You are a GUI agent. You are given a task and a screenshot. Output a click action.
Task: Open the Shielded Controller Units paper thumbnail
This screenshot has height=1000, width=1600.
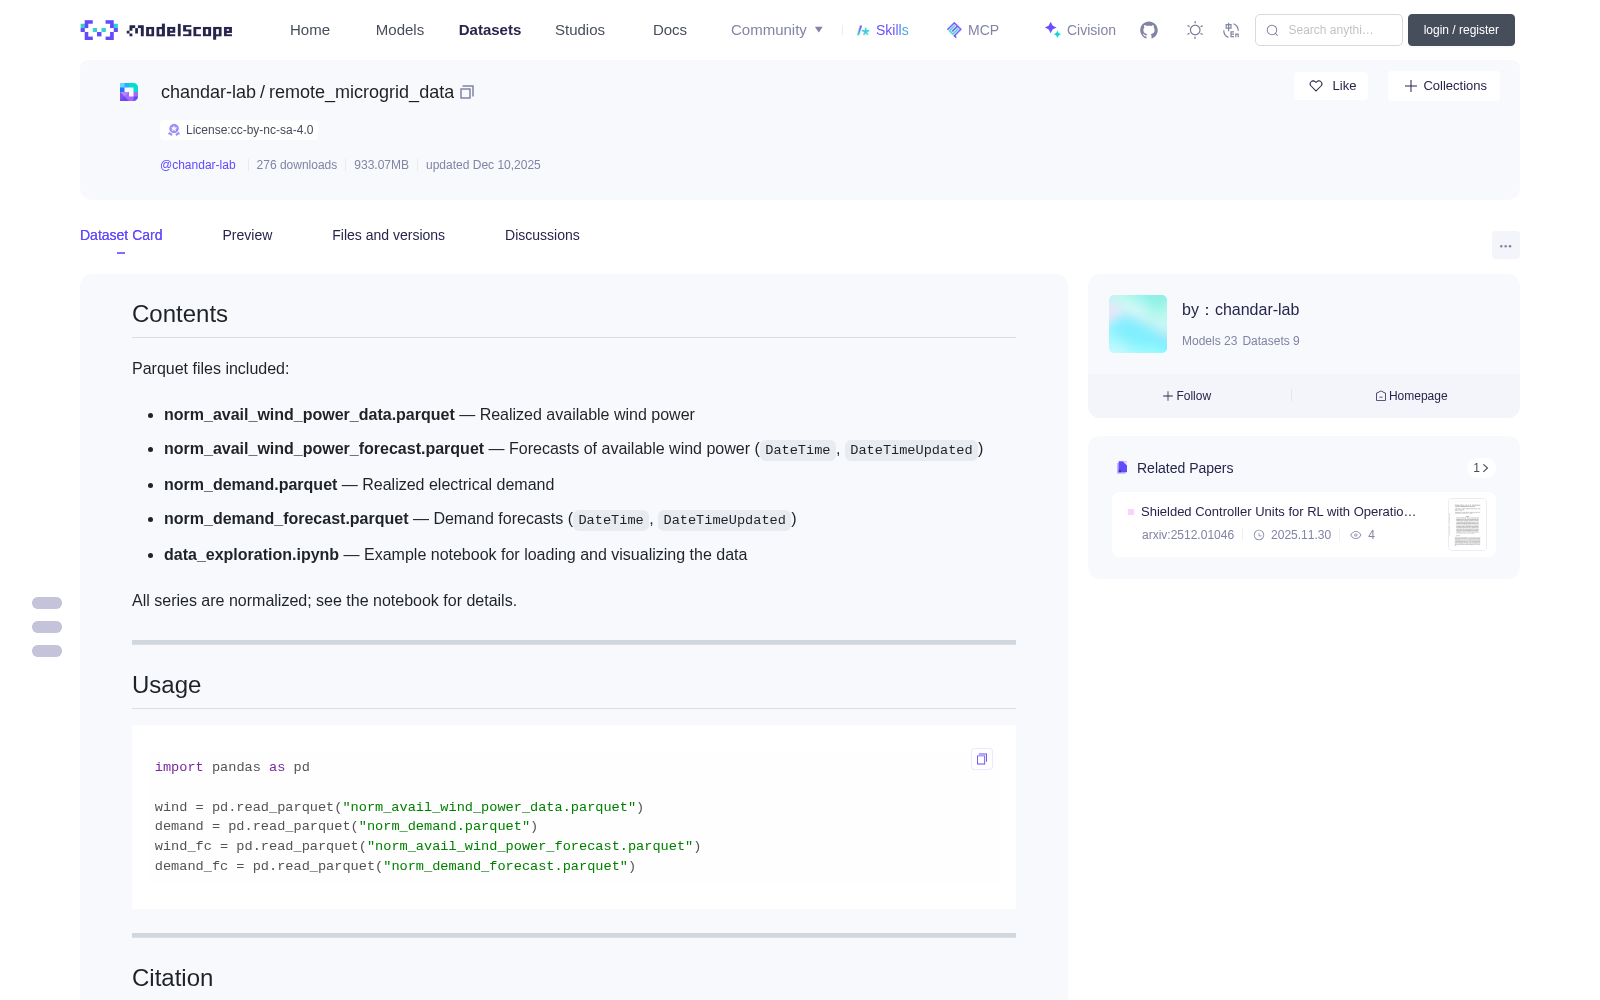1467,524
